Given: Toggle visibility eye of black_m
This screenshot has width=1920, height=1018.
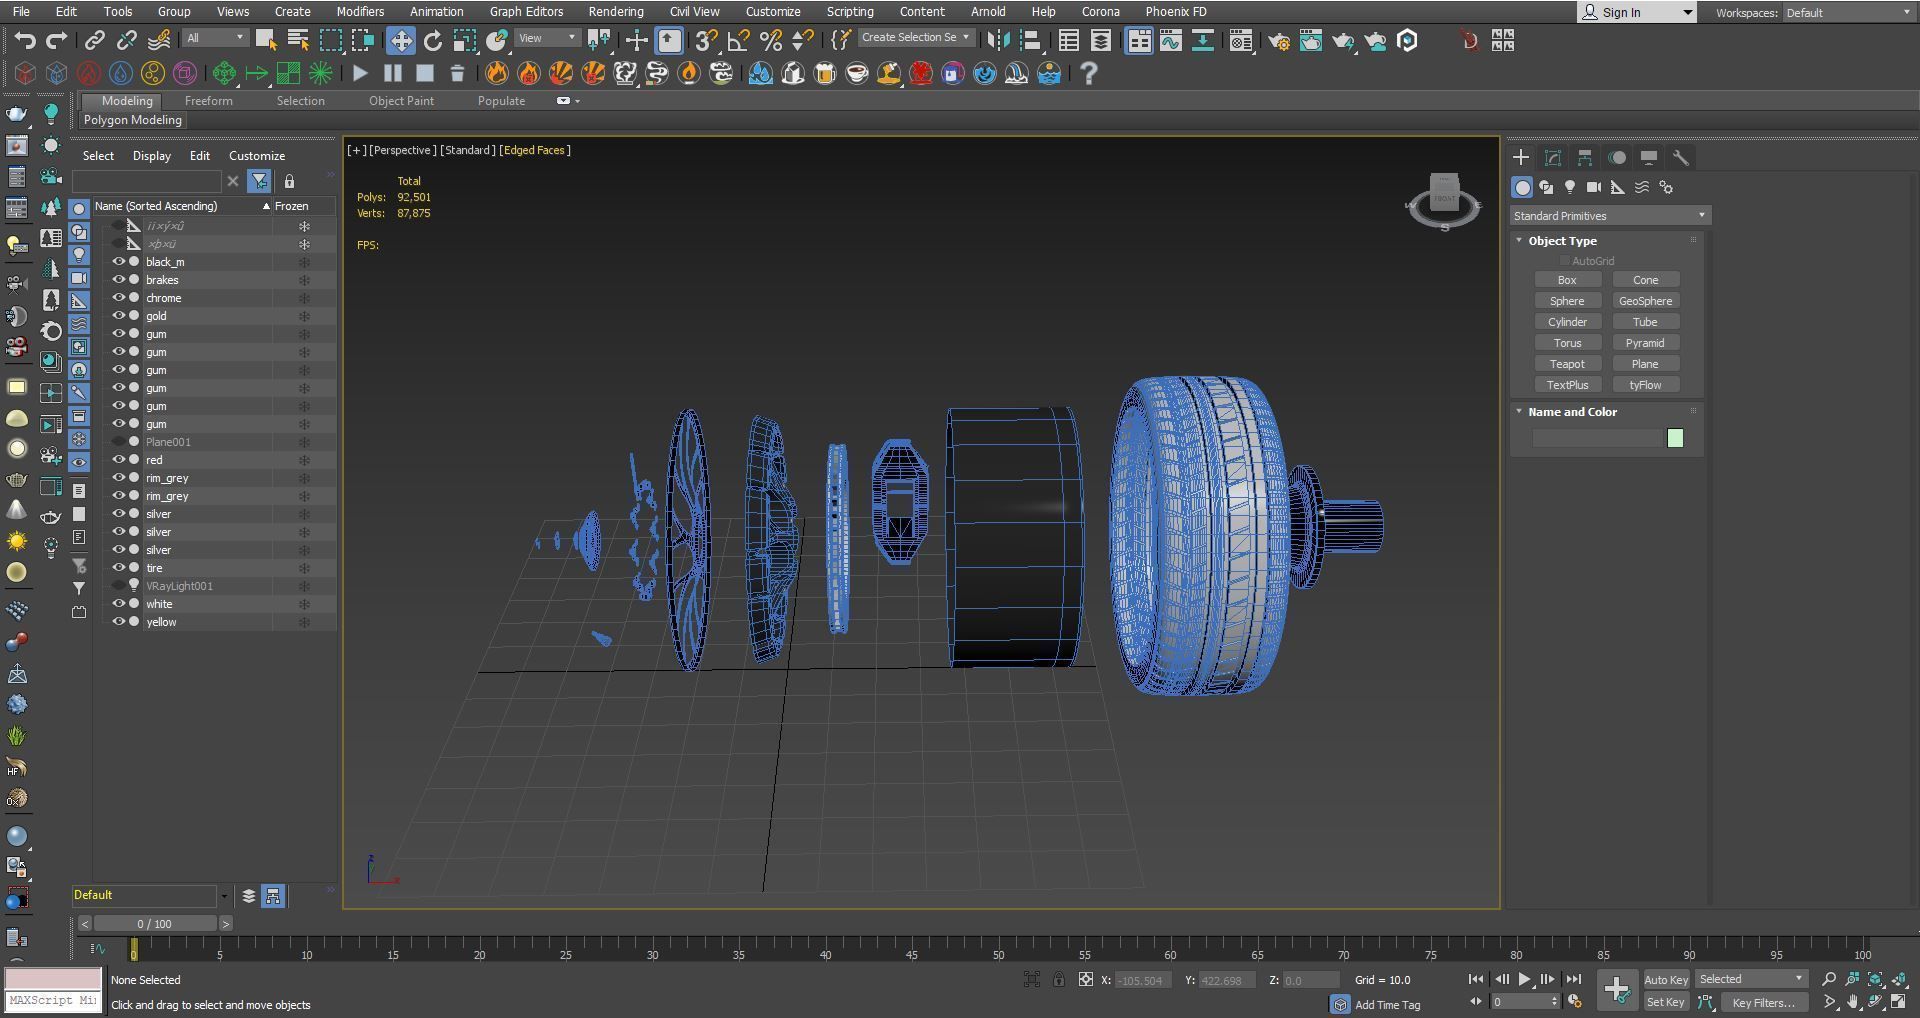Looking at the screenshot, I should point(118,262).
